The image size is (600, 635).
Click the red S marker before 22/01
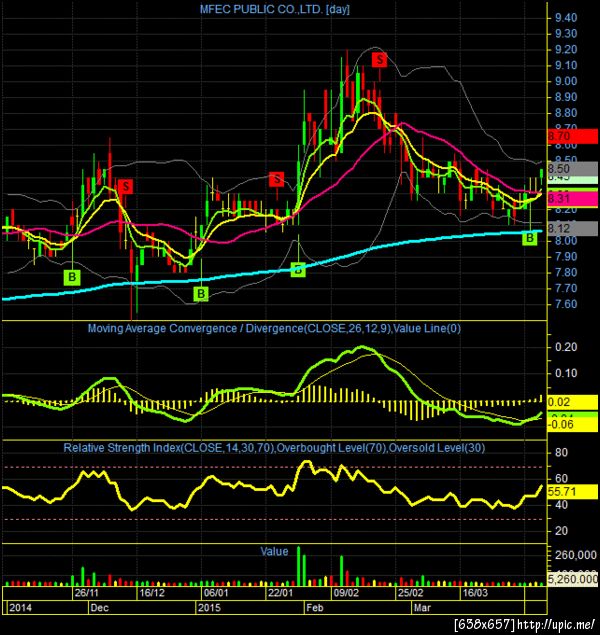(x=277, y=179)
